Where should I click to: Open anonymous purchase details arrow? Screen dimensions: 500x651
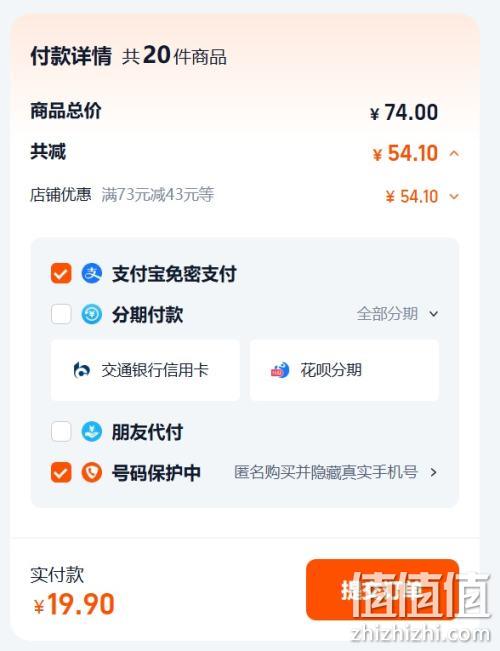pyautogui.click(x=434, y=472)
